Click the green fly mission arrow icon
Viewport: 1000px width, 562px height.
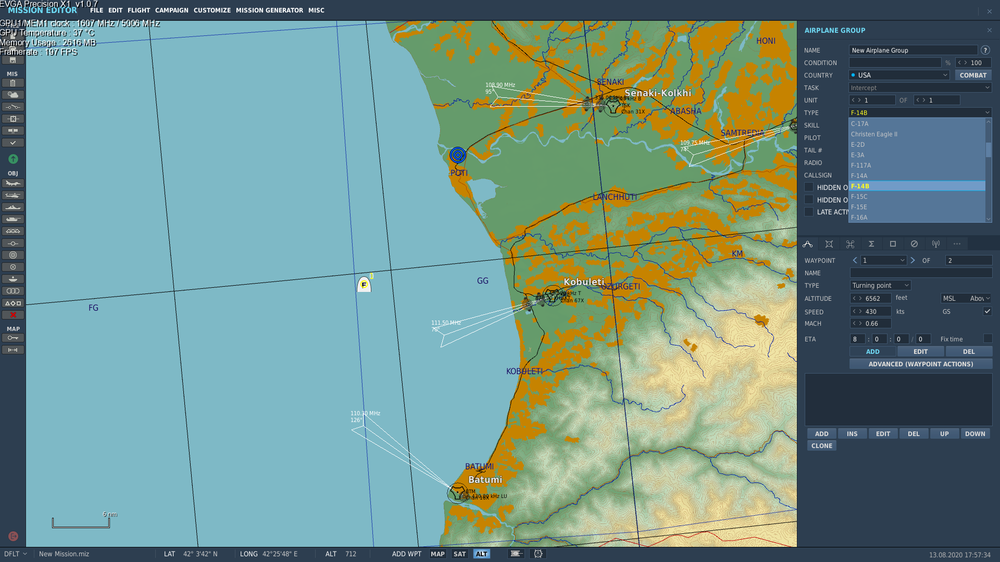tap(13, 159)
